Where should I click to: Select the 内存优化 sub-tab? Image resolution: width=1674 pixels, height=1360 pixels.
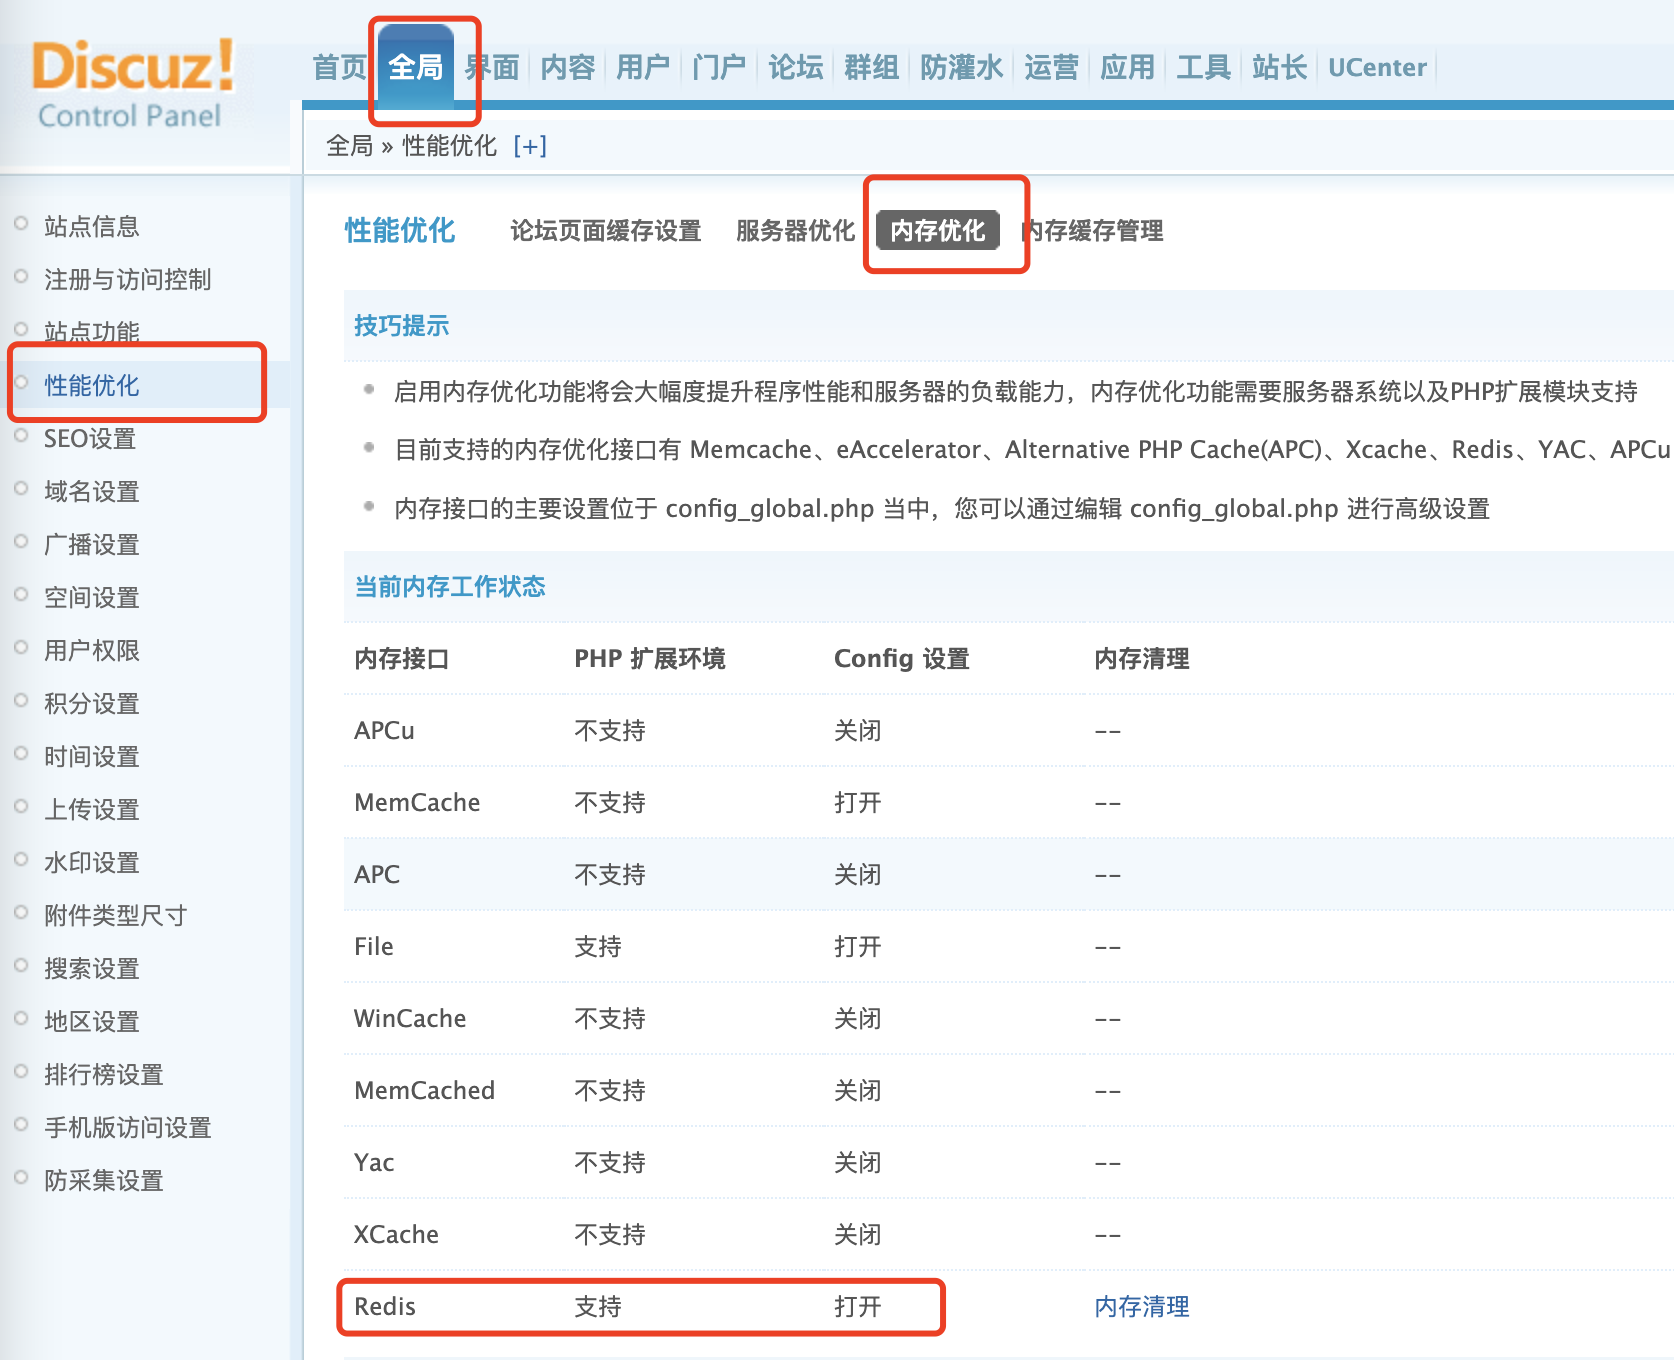click(x=938, y=230)
